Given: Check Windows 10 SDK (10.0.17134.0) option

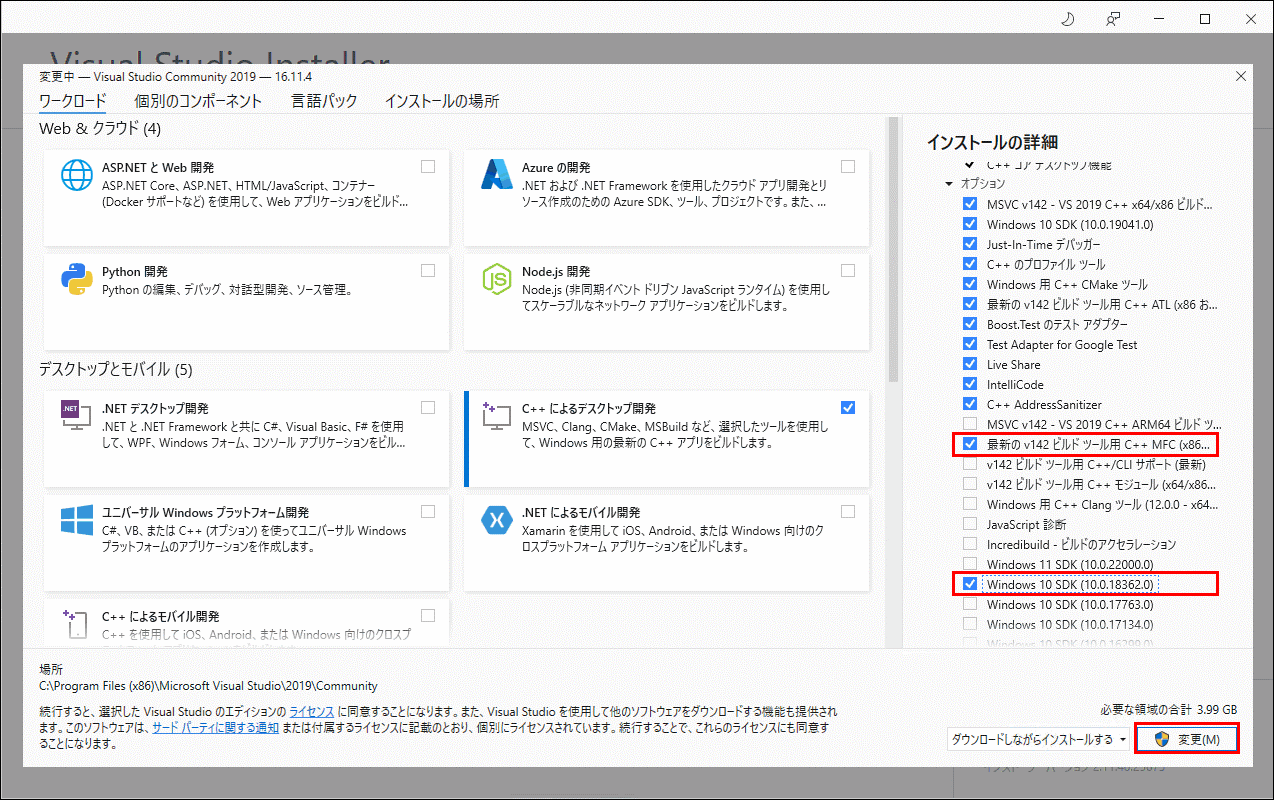Looking at the screenshot, I should [x=969, y=624].
